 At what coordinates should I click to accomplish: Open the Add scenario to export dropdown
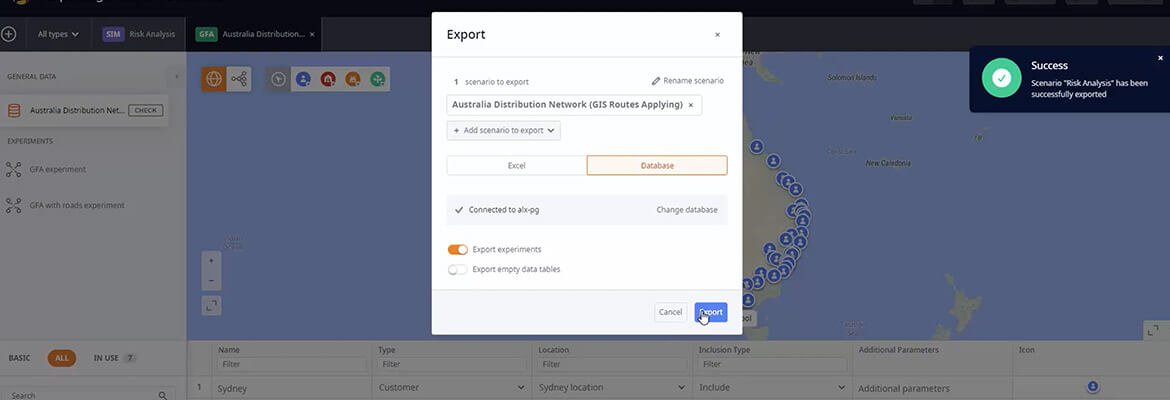tap(503, 130)
